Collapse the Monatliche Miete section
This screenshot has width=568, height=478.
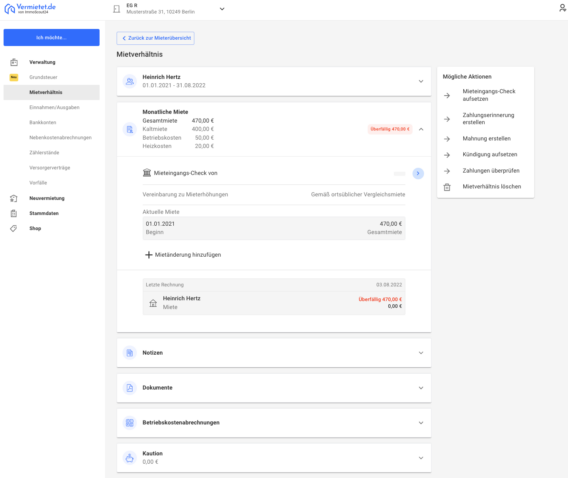tap(421, 129)
